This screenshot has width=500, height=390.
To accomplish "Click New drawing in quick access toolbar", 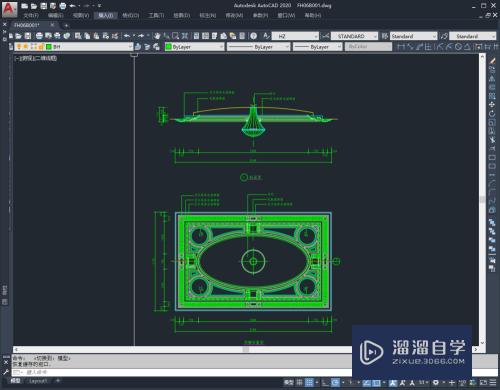I will pyautogui.click(x=25, y=6).
